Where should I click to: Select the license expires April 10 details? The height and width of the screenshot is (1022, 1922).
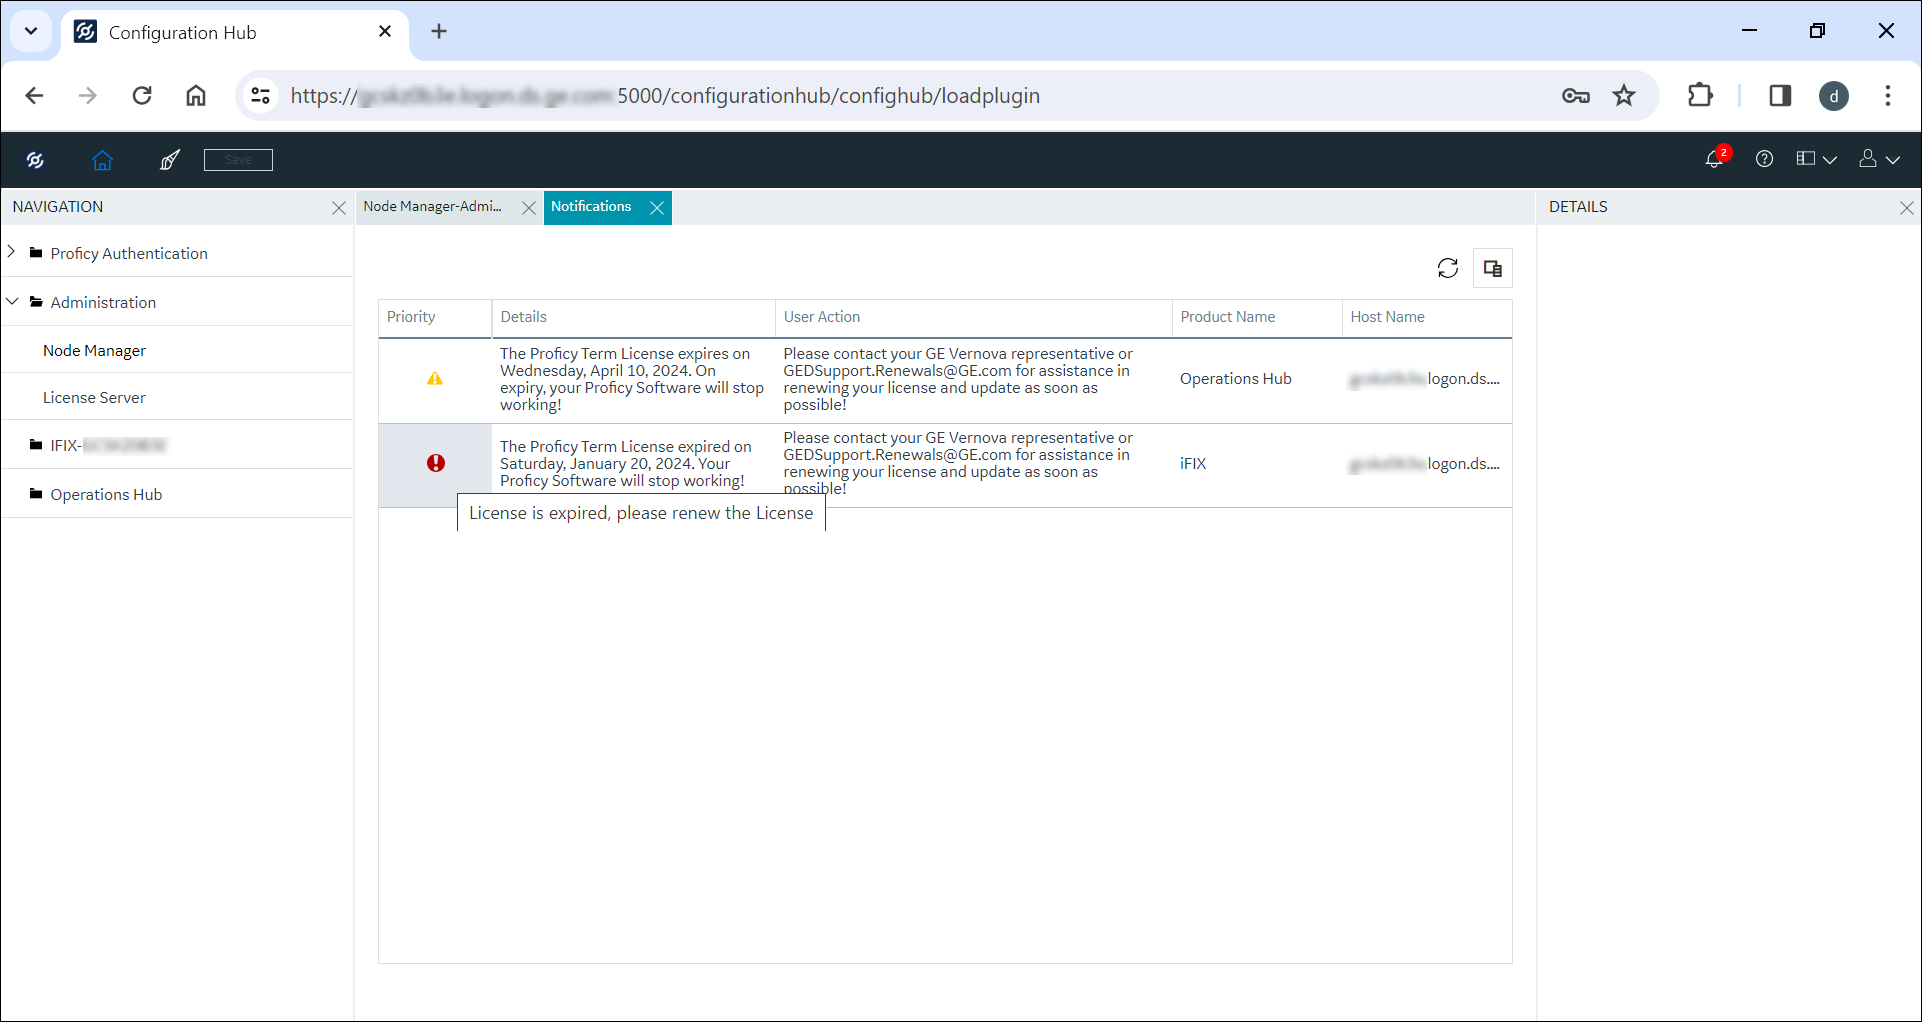[632, 379]
